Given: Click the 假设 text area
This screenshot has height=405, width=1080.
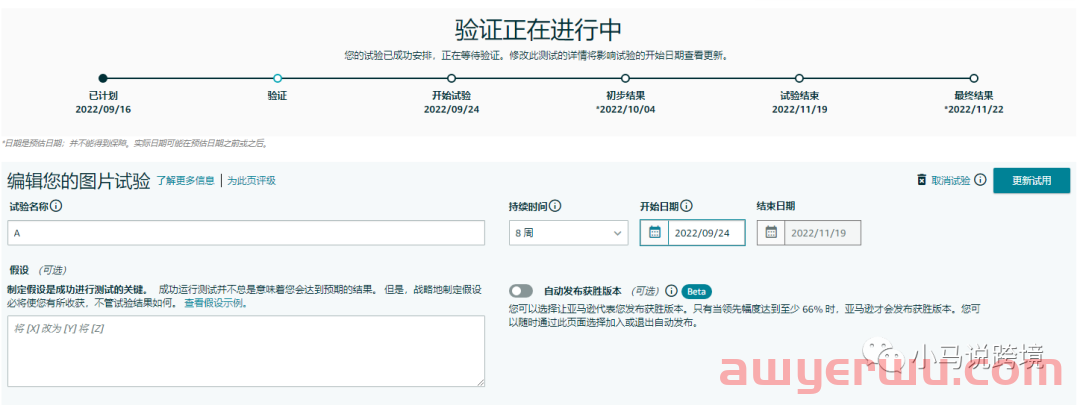Looking at the screenshot, I should [x=245, y=350].
